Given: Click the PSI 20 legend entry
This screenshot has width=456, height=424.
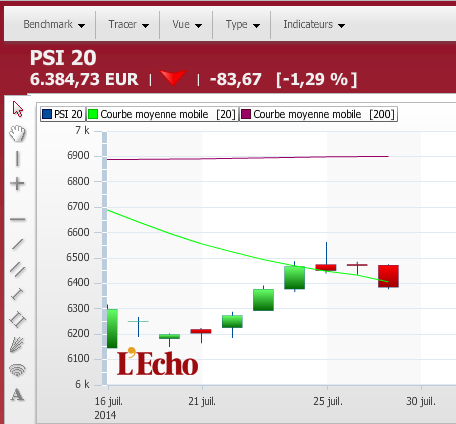Looking at the screenshot, I should 63,114.
